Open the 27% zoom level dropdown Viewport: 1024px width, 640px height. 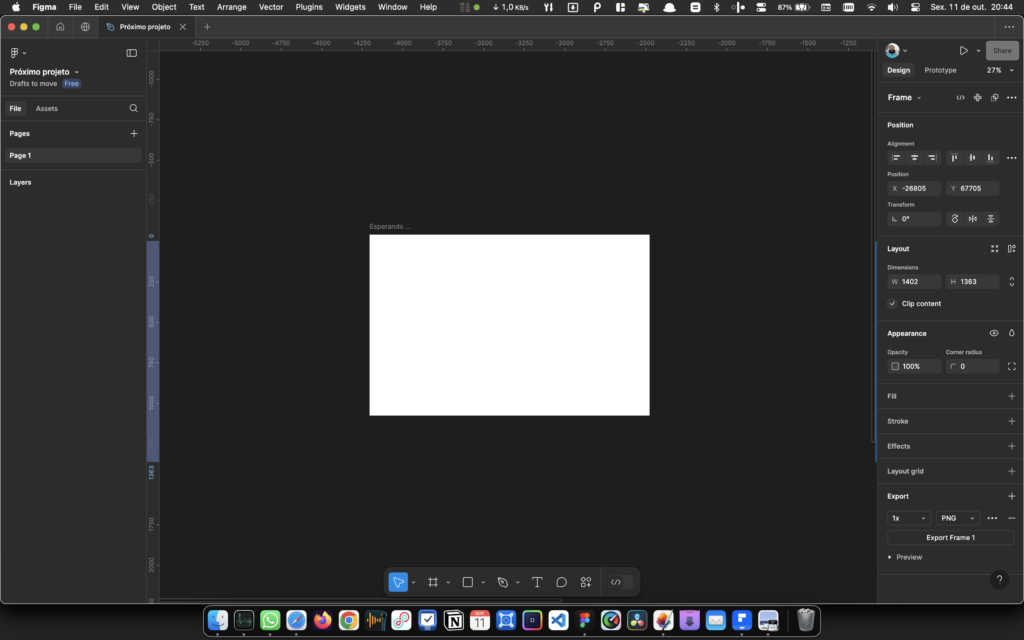tap(998, 70)
